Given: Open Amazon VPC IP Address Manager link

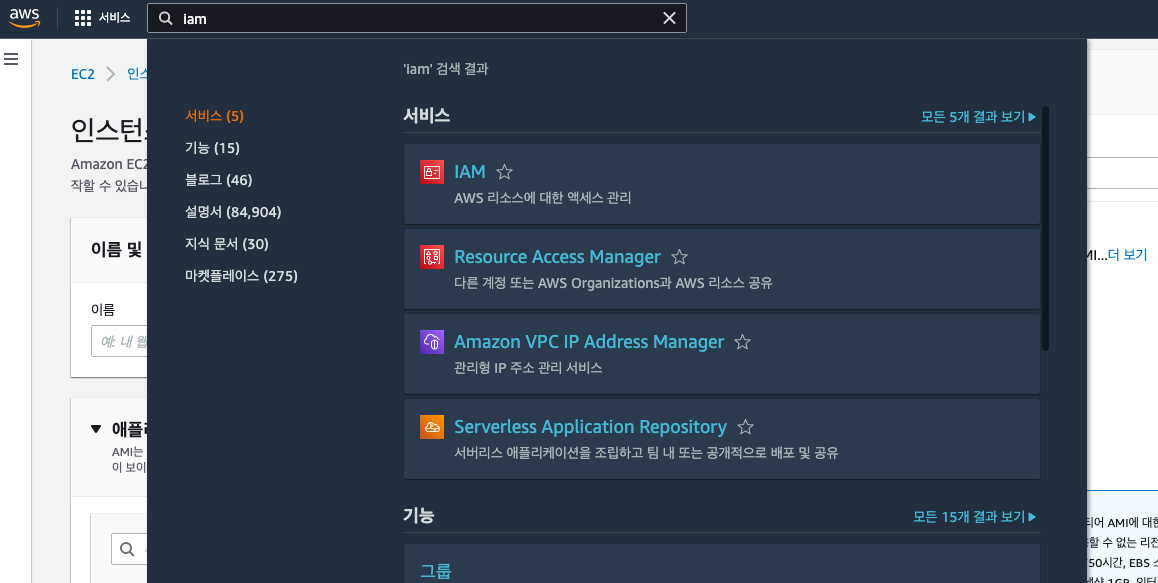Looking at the screenshot, I should 589,341.
